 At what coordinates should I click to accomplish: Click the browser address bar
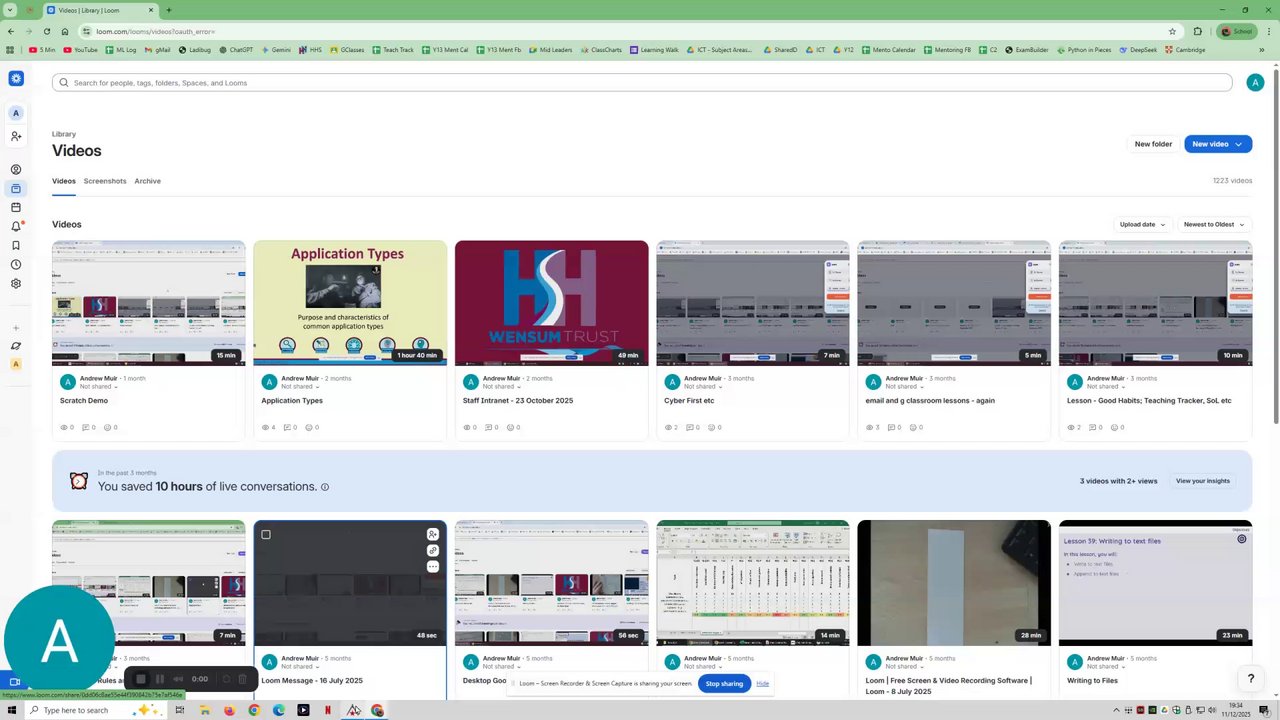coord(630,31)
